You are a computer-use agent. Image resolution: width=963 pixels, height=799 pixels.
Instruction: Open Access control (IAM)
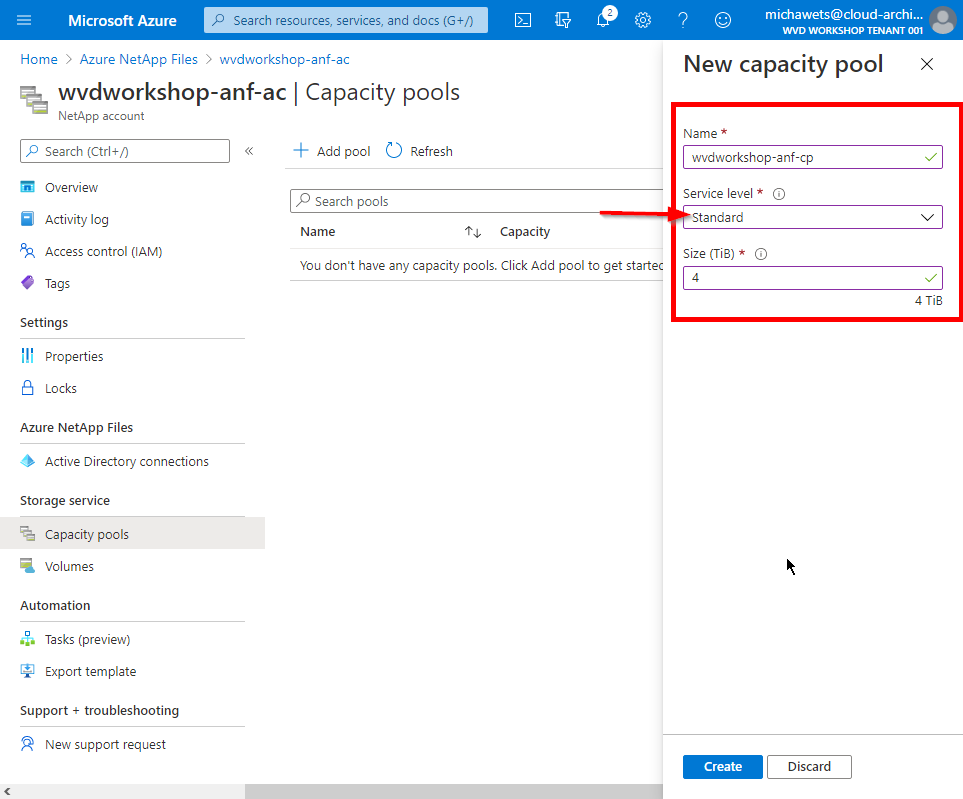[x=103, y=251]
